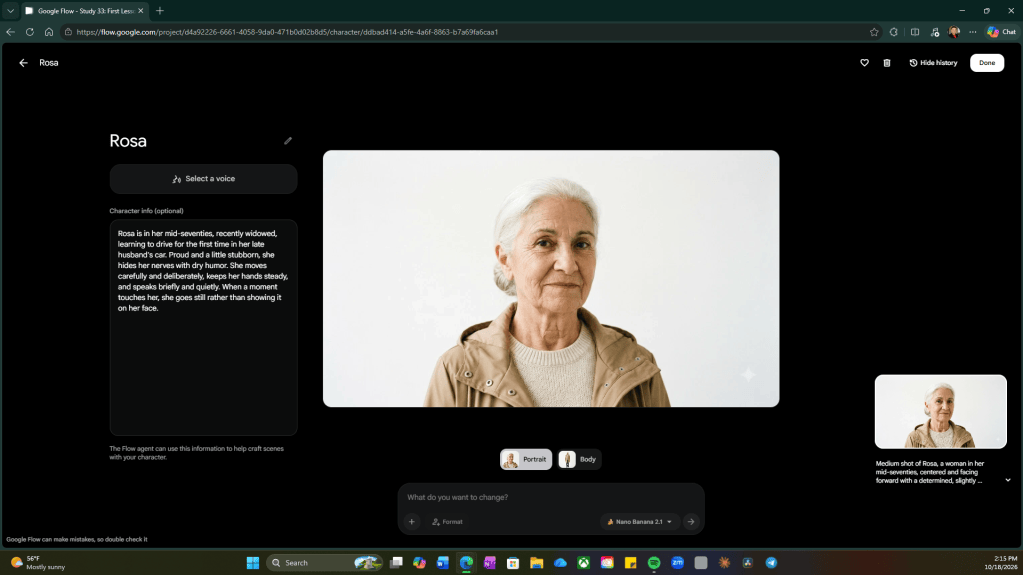Viewport: 1023px width, 575px height.
Task: Open the weather widget showing 56°F
Action: click(x=39, y=563)
